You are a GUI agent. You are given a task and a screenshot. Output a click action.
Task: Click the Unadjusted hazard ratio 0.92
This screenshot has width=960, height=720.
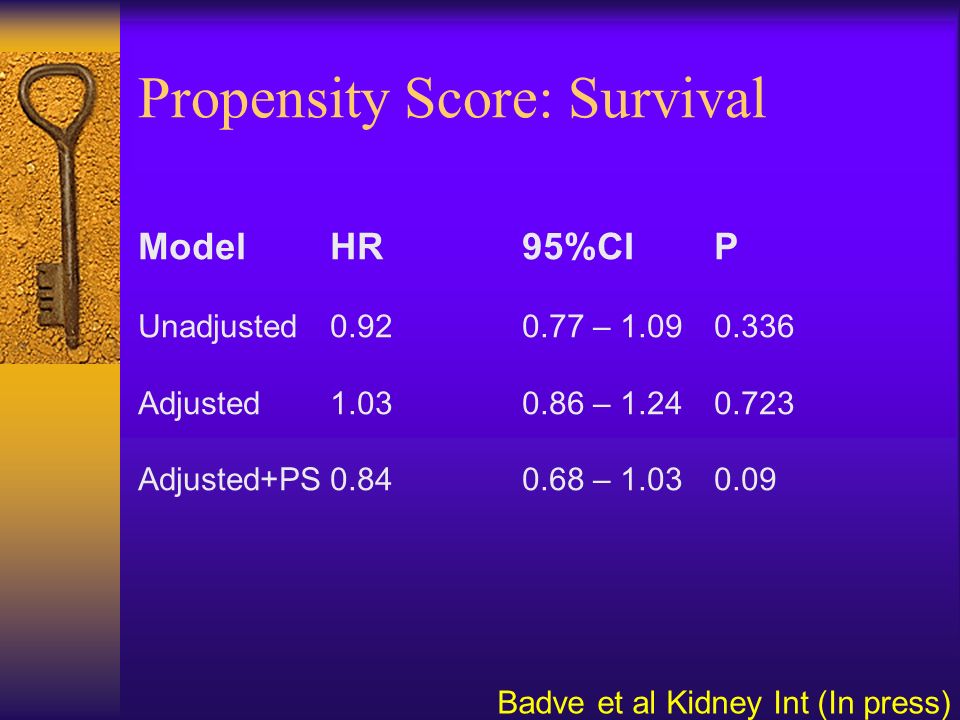pos(361,326)
